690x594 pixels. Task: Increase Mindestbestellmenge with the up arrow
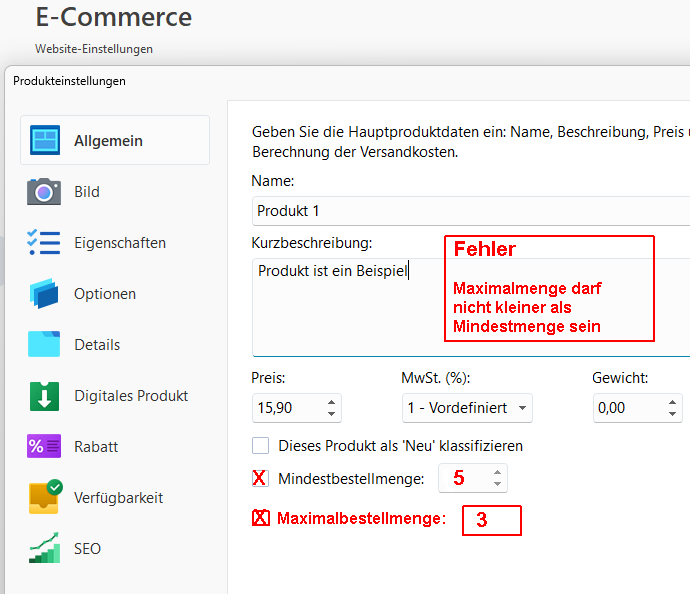498,472
